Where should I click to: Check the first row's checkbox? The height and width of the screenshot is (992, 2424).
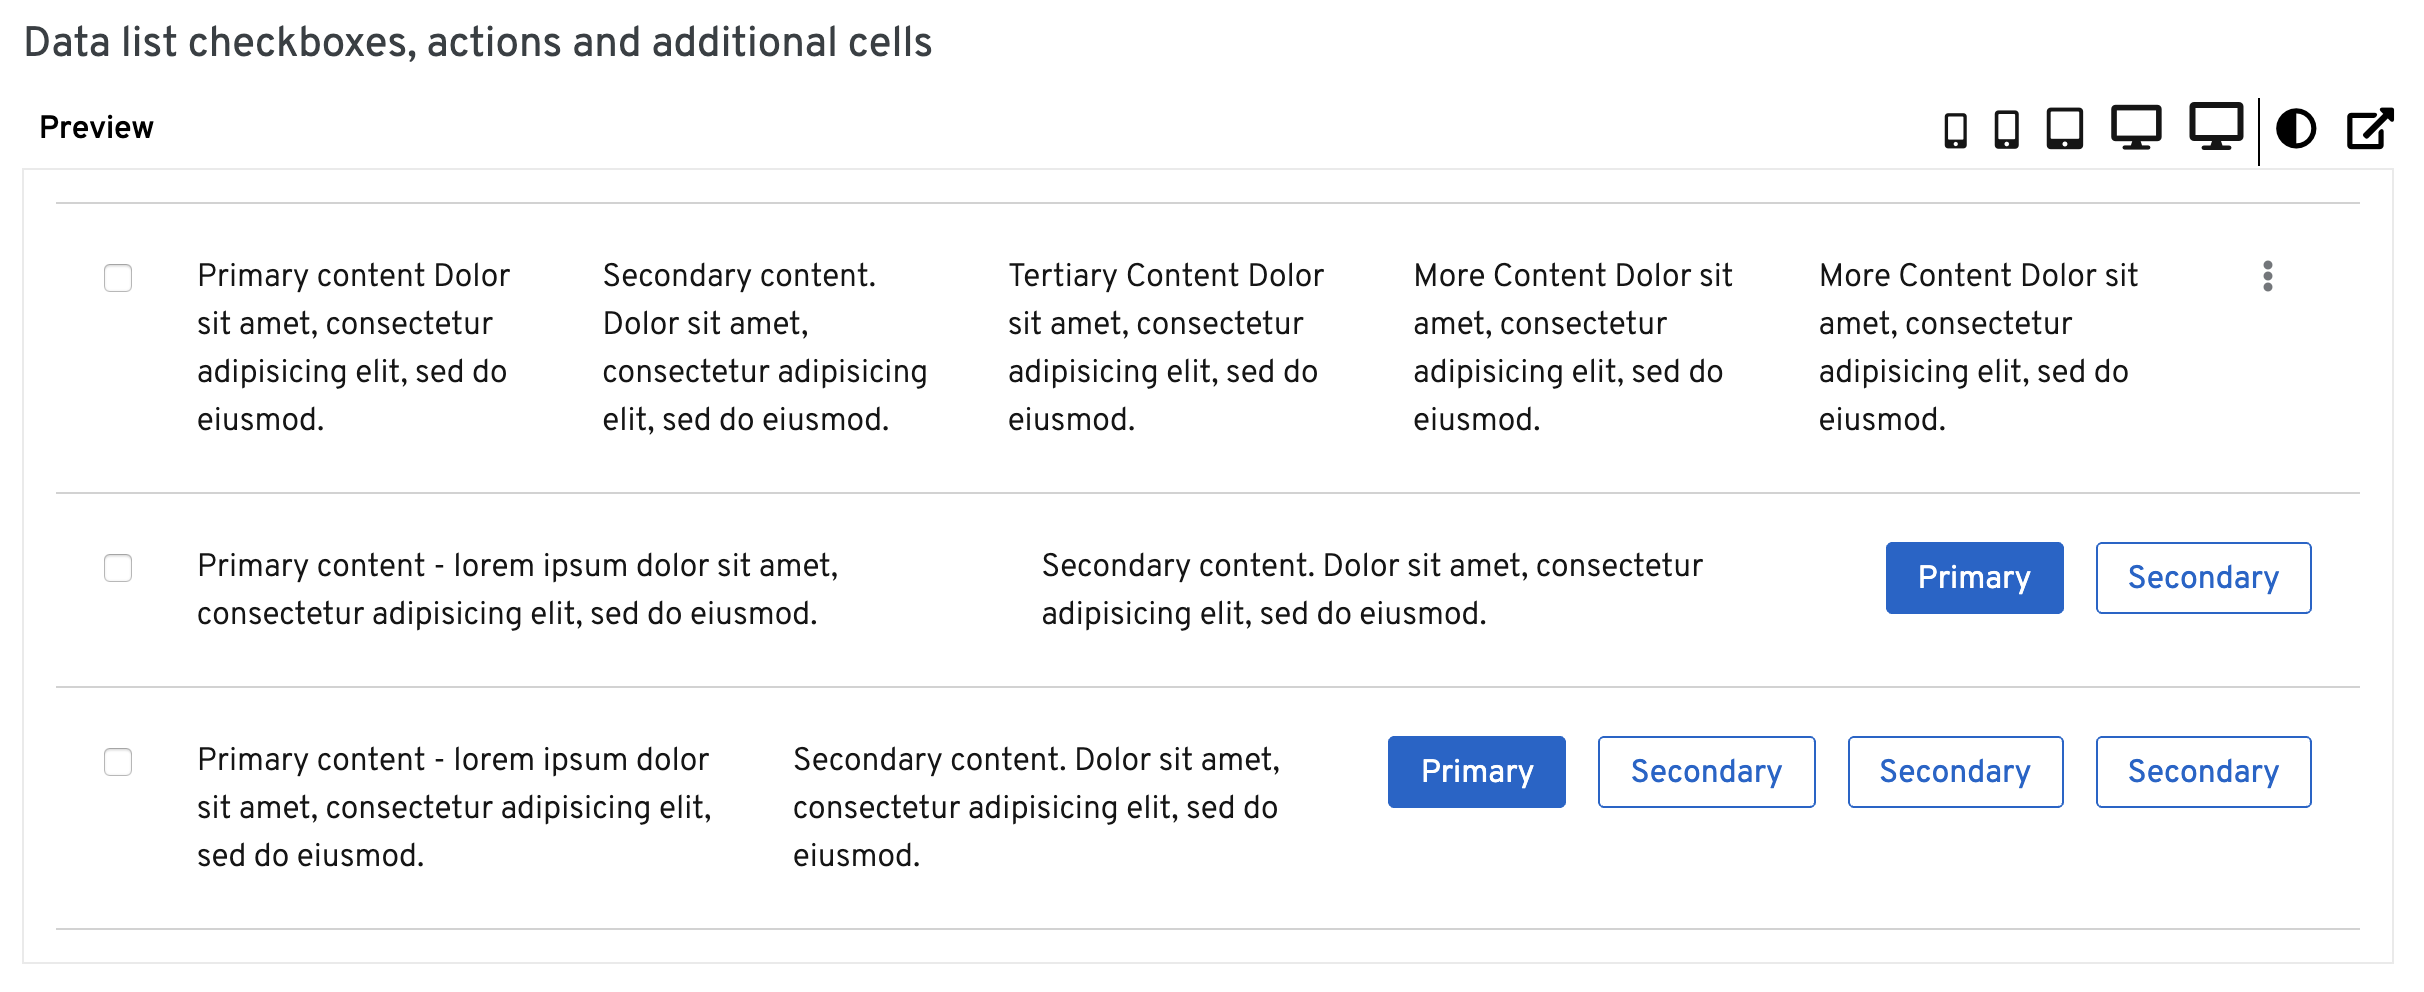(117, 279)
